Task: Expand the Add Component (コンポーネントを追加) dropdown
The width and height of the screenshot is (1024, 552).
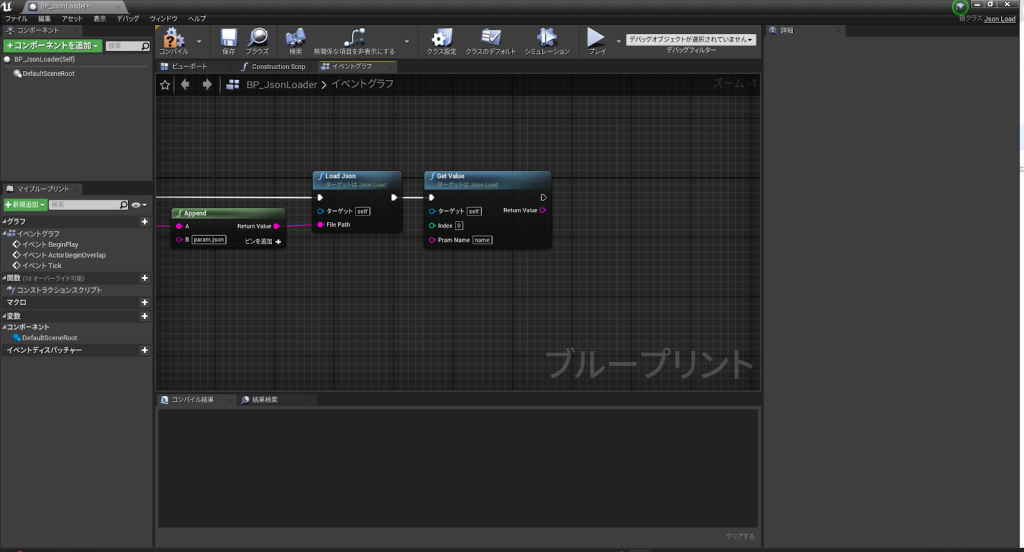Action: pyautogui.click(x=52, y=46)
